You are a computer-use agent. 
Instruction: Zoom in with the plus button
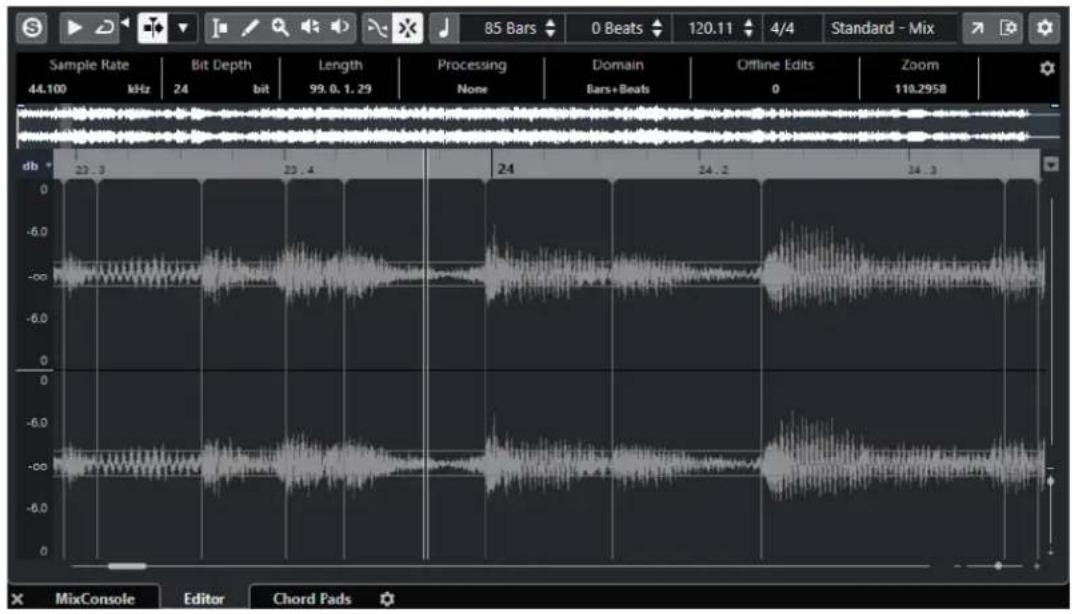pos(1037,566)
